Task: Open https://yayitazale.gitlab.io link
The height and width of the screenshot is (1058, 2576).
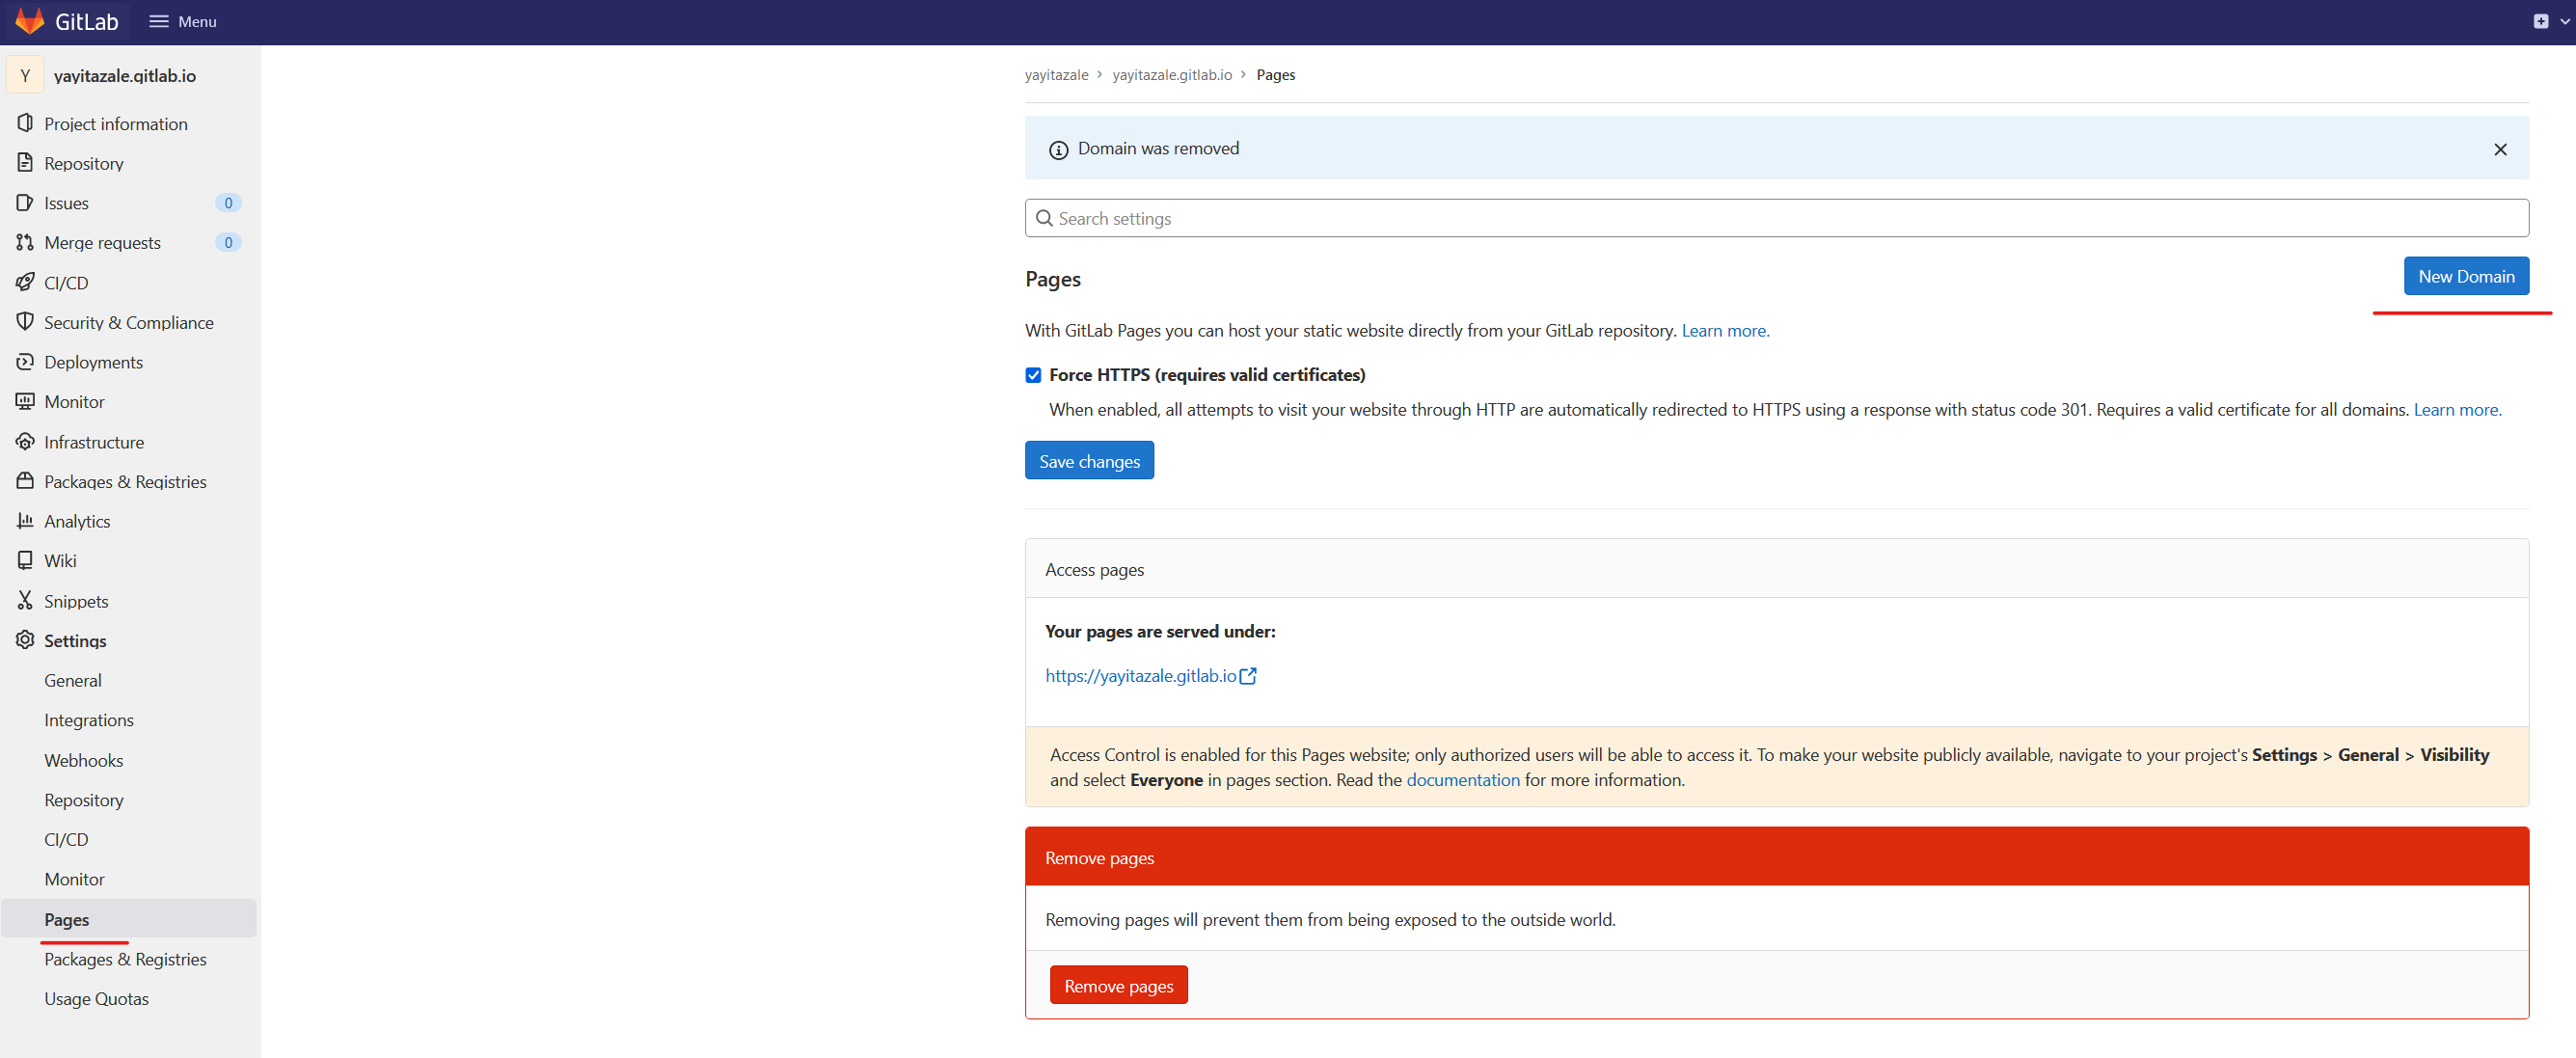Action: coord(1140,676)
